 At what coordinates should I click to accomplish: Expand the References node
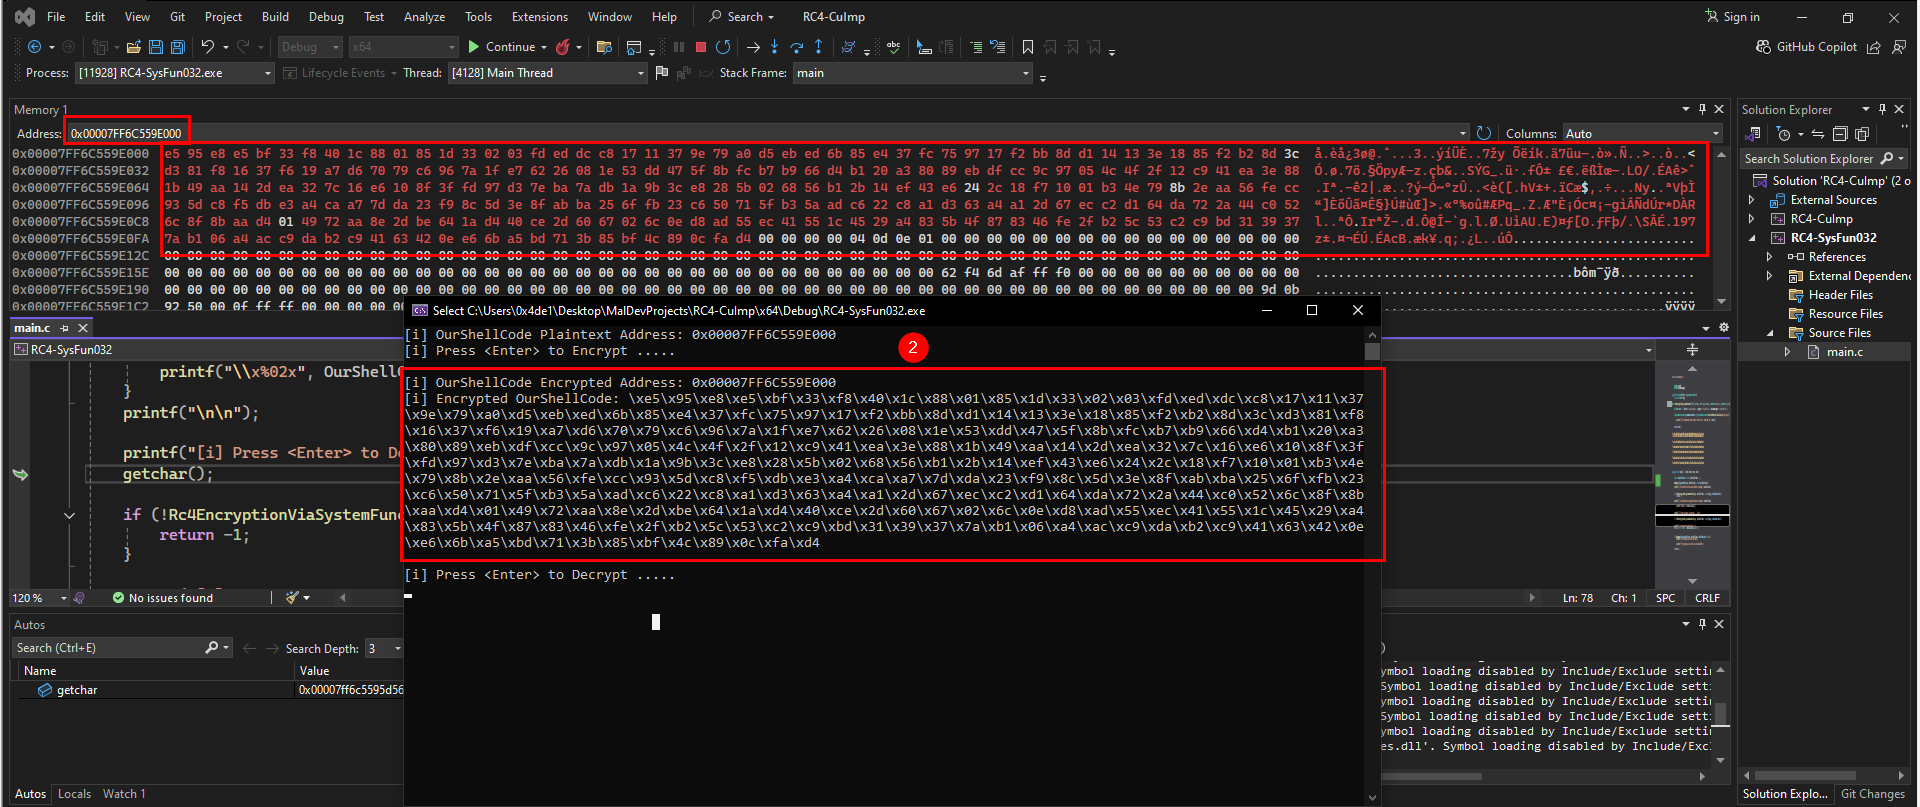tap(1769, 257)
